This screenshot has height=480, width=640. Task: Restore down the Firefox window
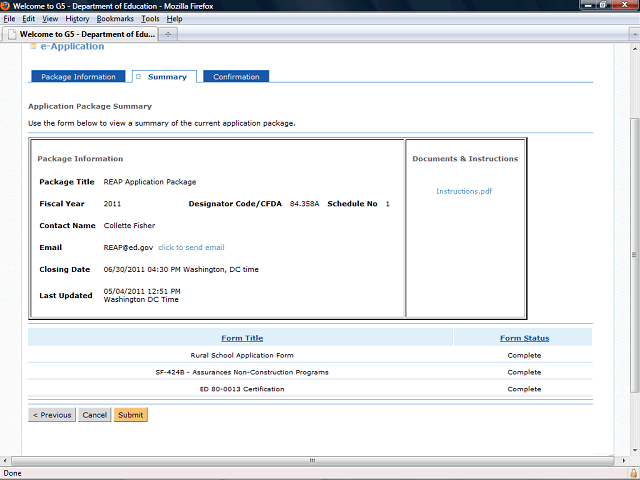[x=603, y=5]
